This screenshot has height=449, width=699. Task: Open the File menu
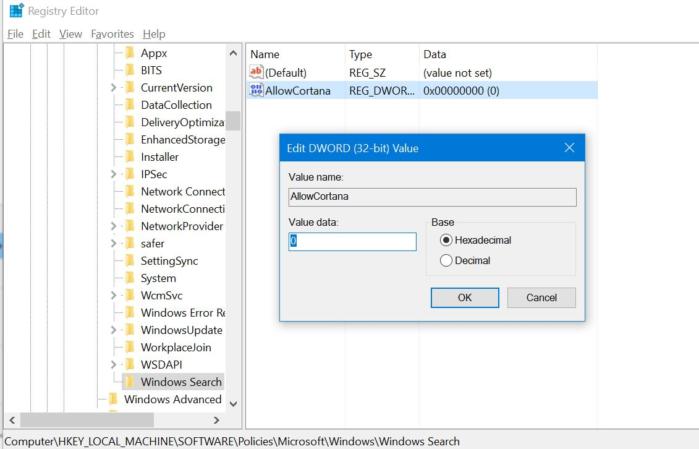point(14,33)
